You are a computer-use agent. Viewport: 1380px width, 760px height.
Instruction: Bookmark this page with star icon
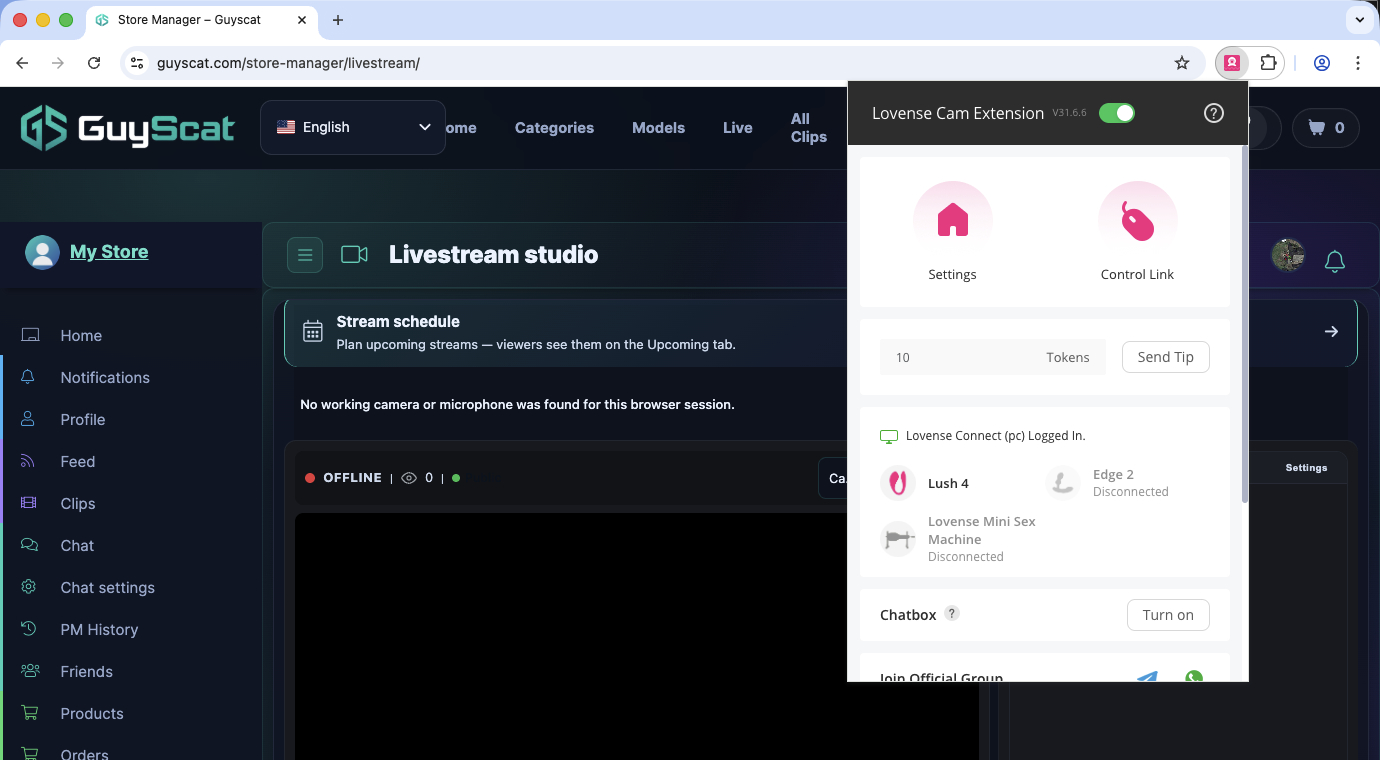click(x=1182, y=63)
